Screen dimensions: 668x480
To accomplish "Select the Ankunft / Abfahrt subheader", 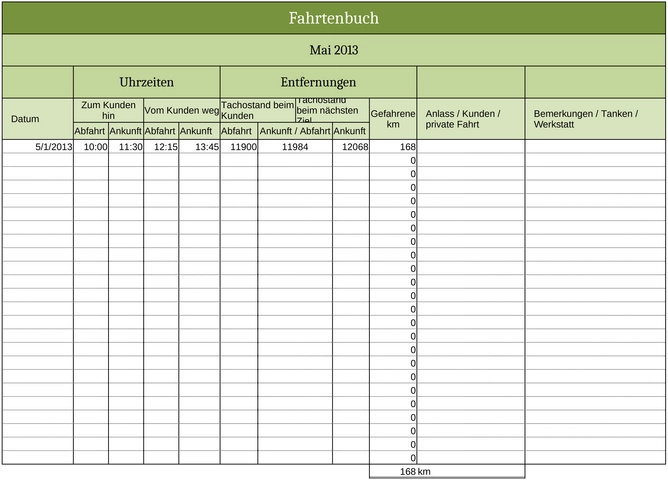I will pos(295,131).
